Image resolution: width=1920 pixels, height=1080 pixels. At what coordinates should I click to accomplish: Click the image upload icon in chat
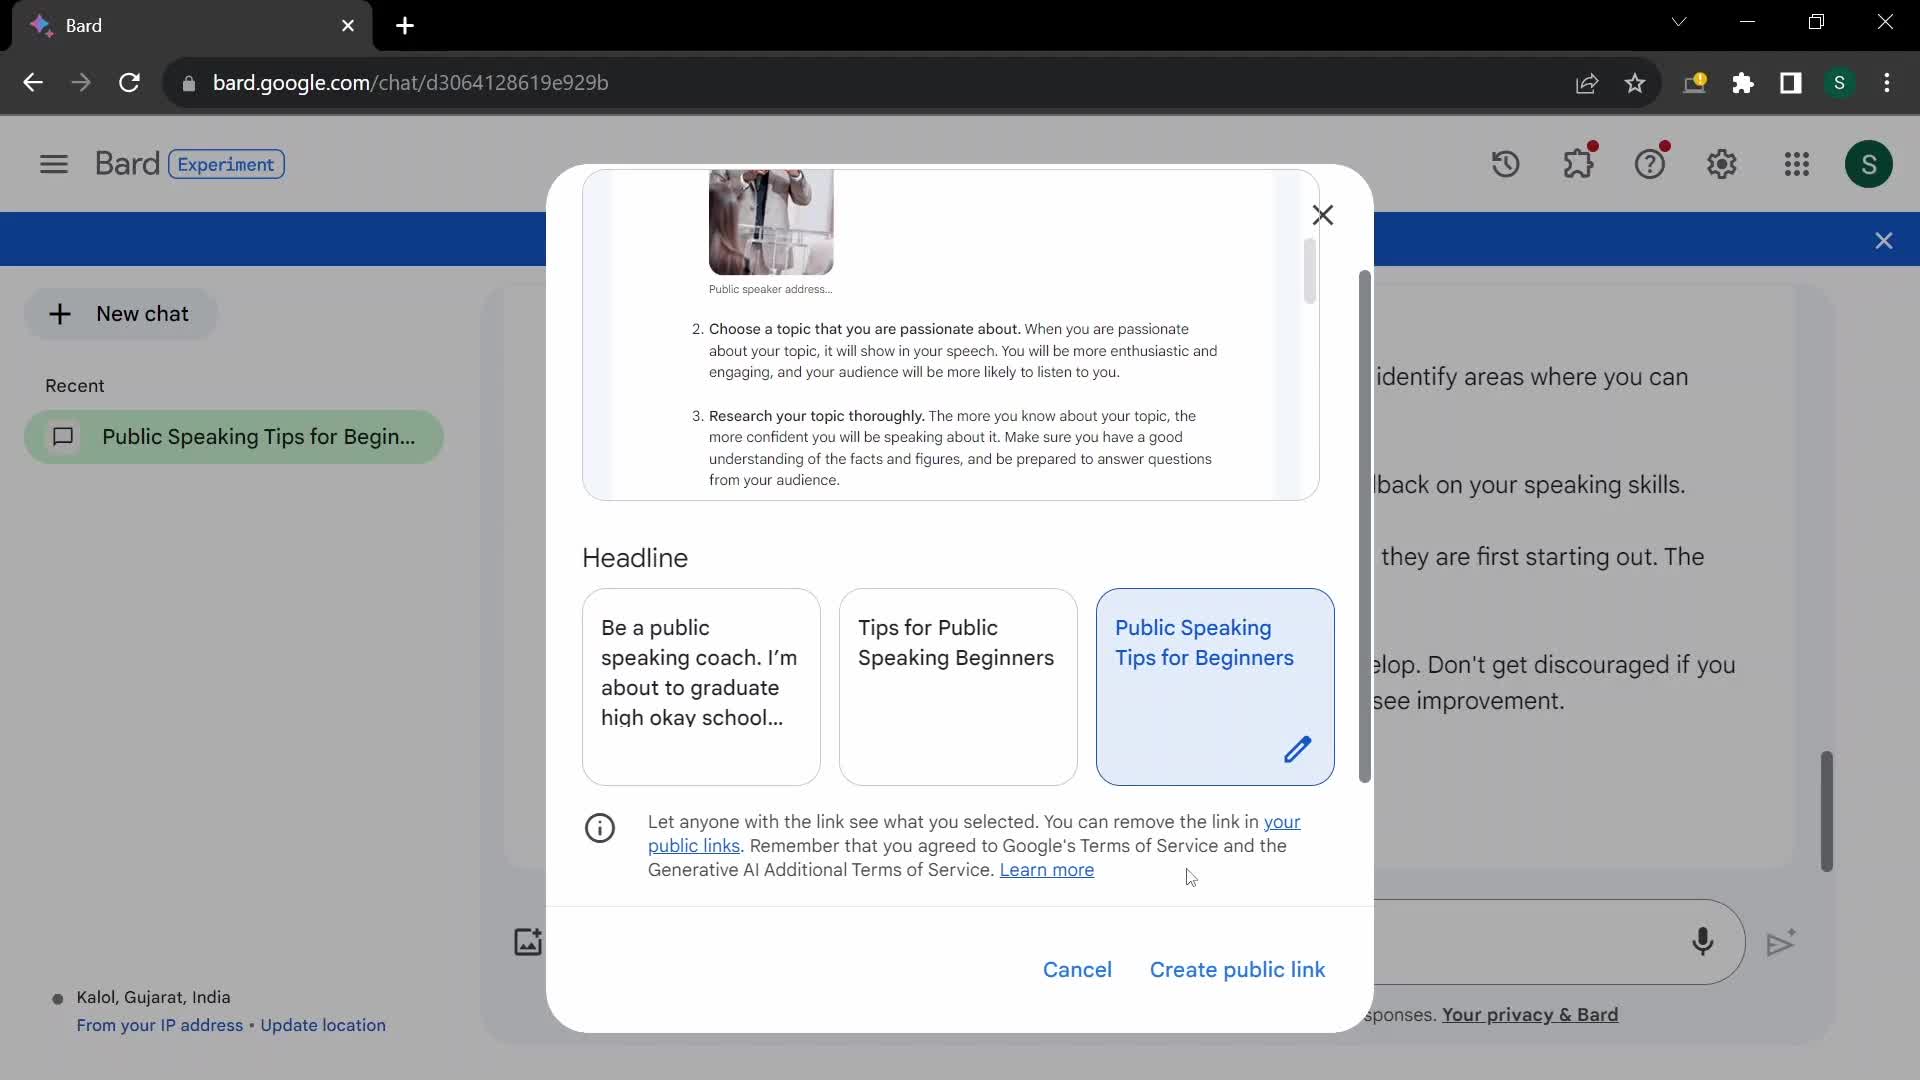pyautogui.click(x=527, y=942)
